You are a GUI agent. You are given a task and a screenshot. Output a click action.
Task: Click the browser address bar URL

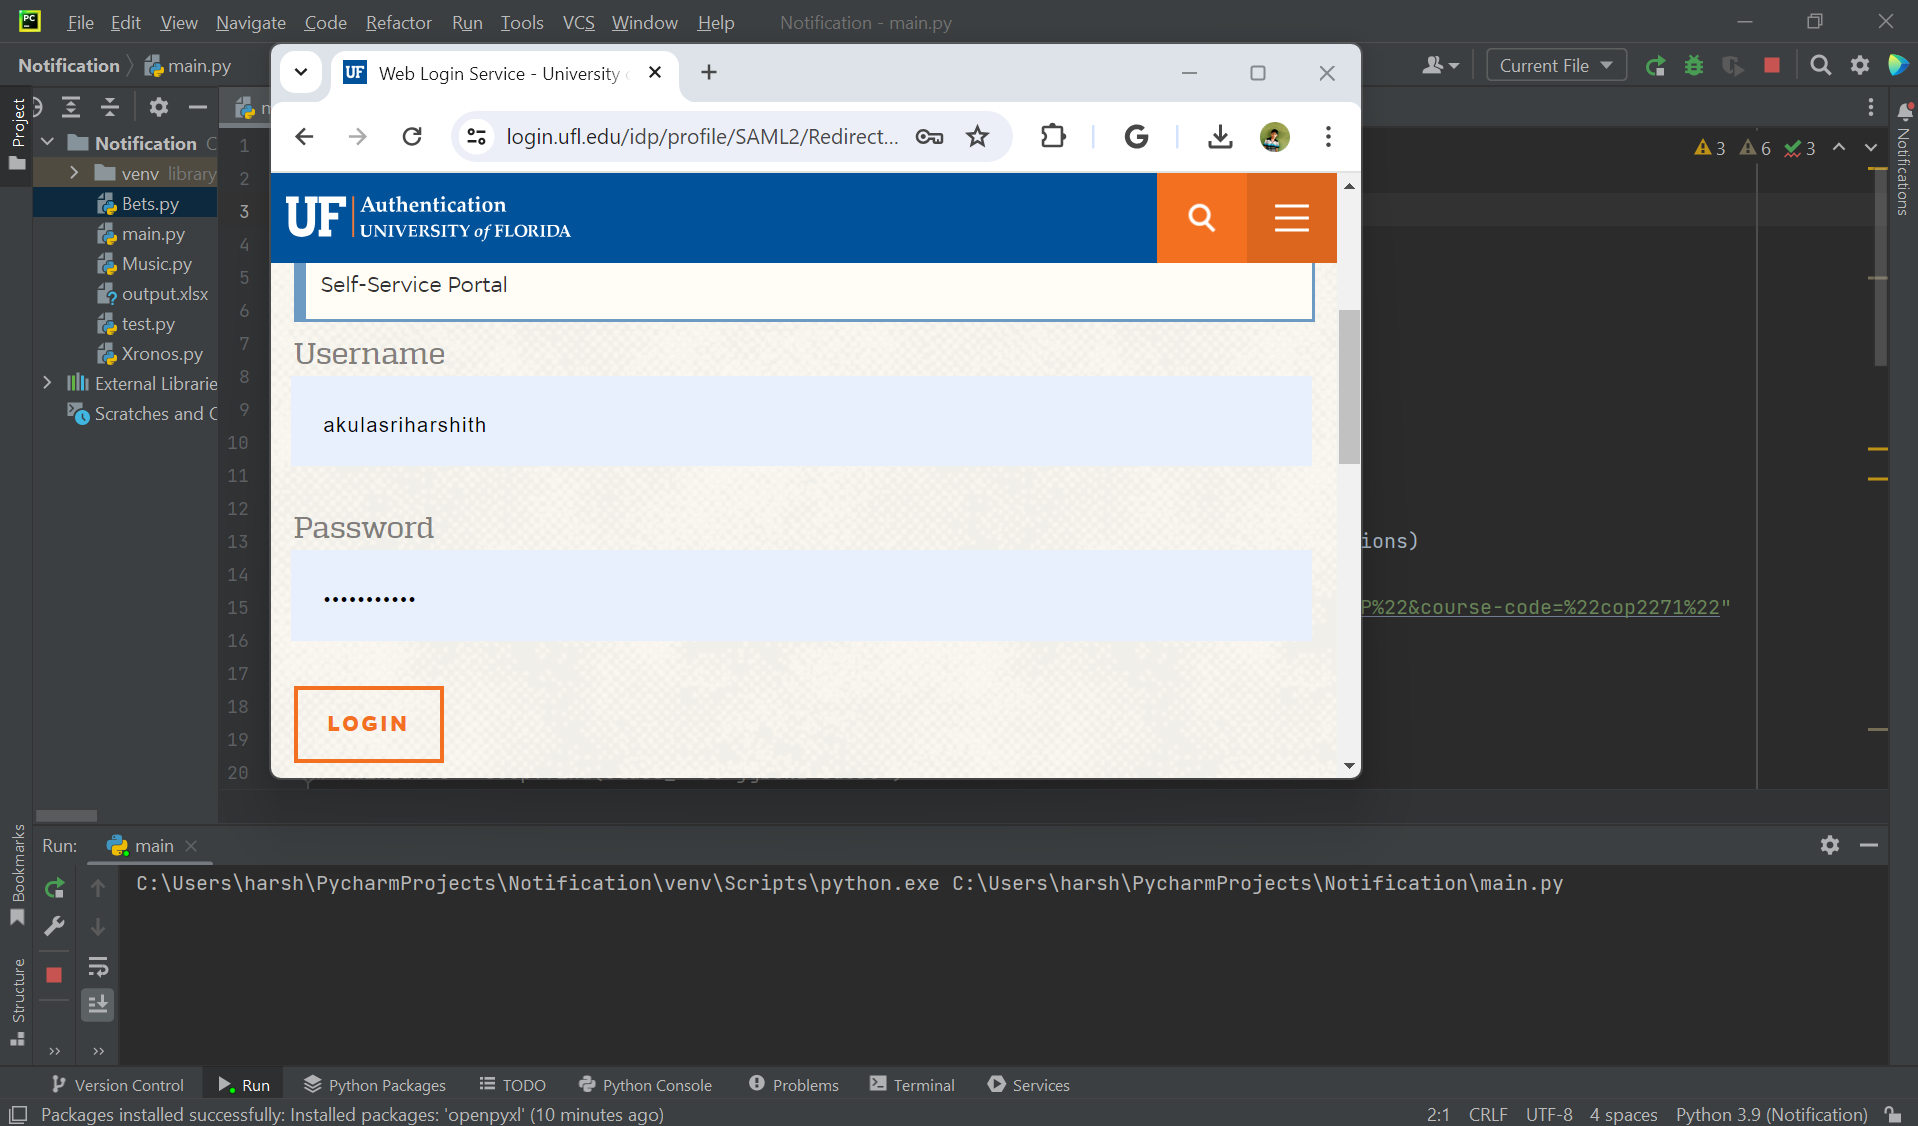coord(702,137)
